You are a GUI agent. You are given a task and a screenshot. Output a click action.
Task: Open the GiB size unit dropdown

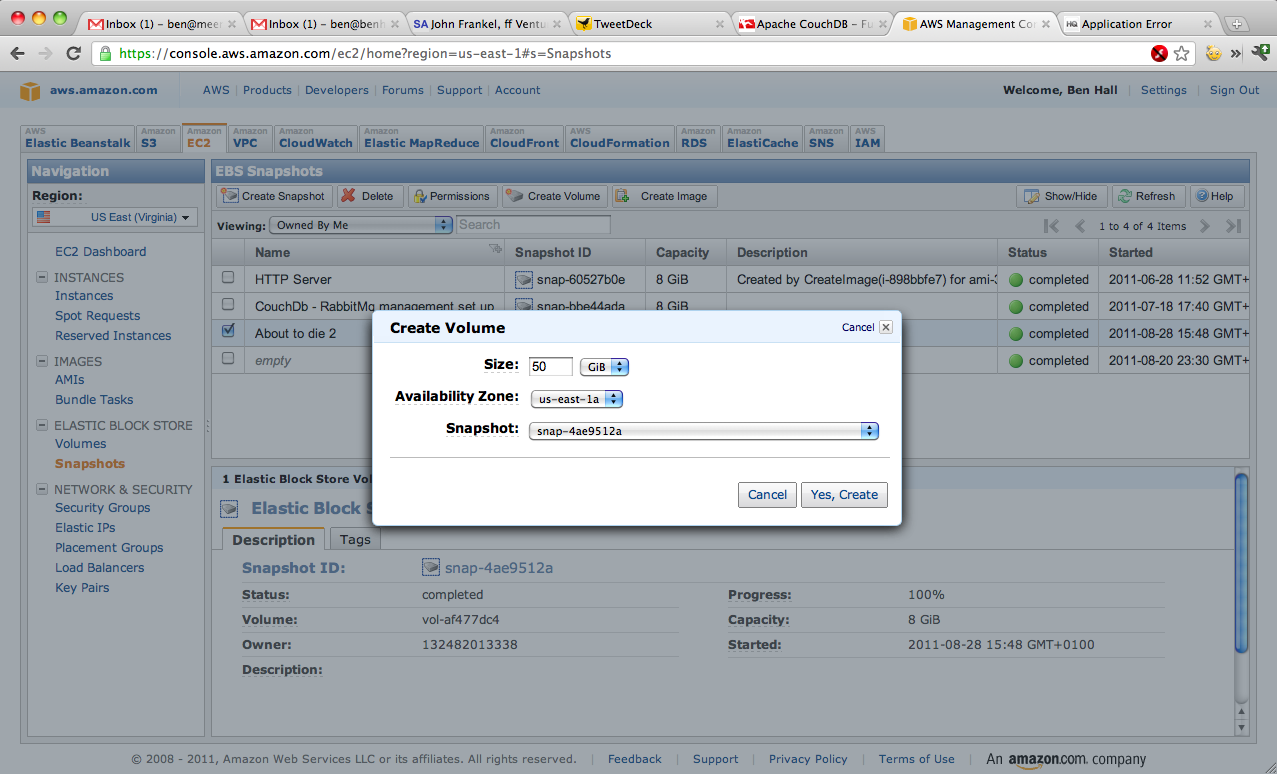(604, 367)
